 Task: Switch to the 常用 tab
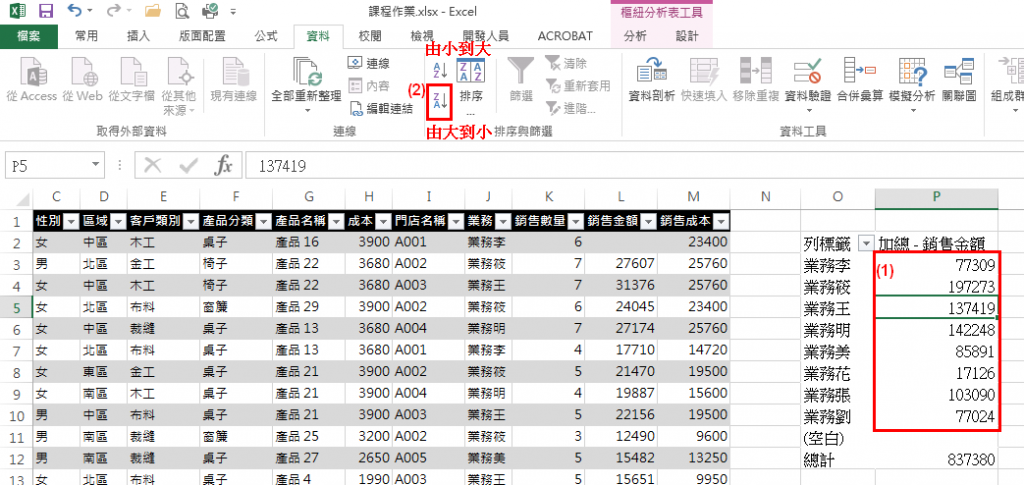pyautogui.click(x=86, y=36)
